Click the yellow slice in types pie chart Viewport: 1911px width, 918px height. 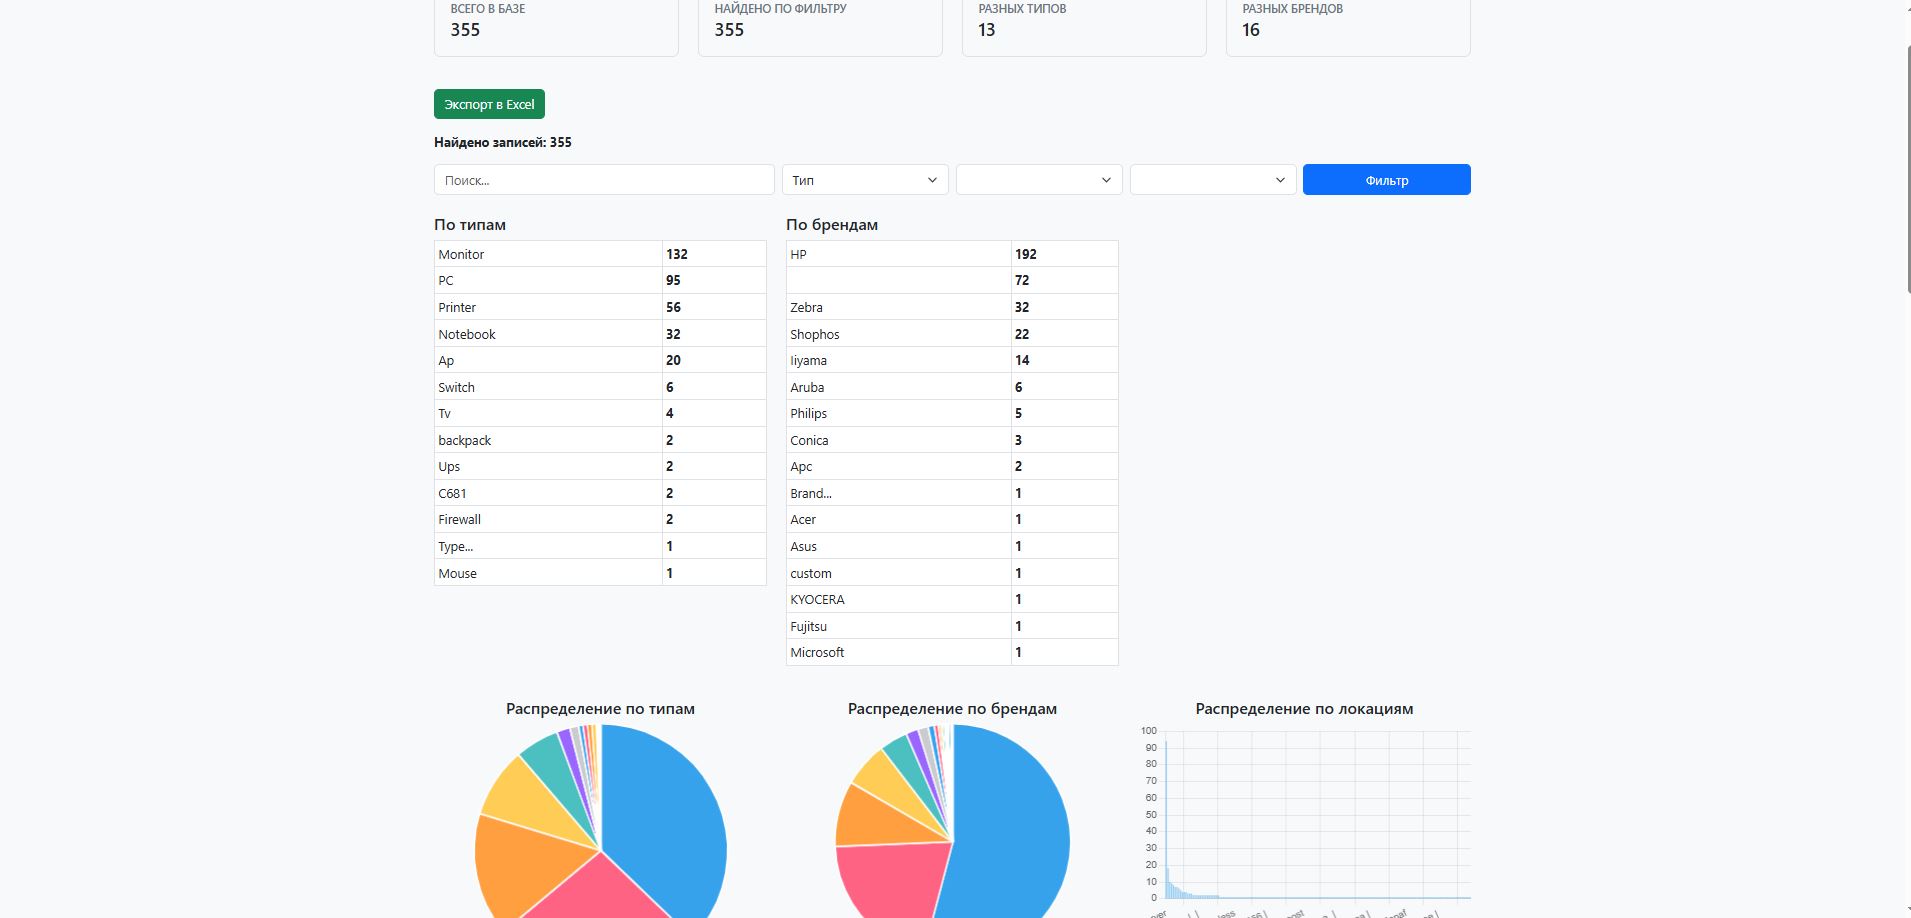tap(525, 790)
